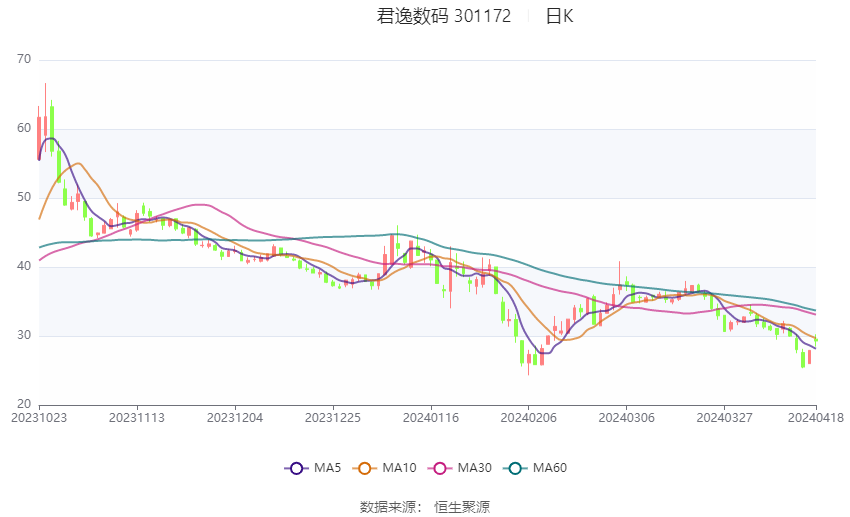Click the 70 y-axis price label
This screenshot has height=517, width=850.
[x=24, y=59]
